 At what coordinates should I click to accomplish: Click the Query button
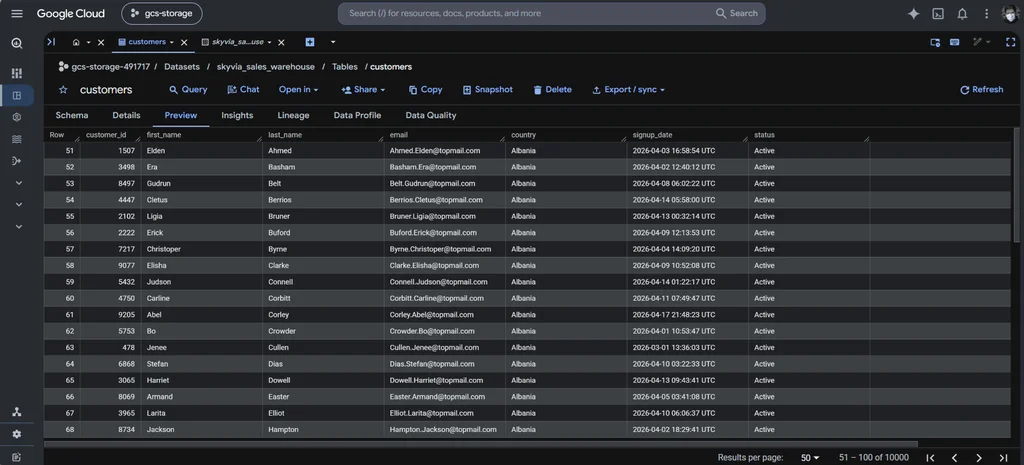pyautogui.click(x=188, y=89)
